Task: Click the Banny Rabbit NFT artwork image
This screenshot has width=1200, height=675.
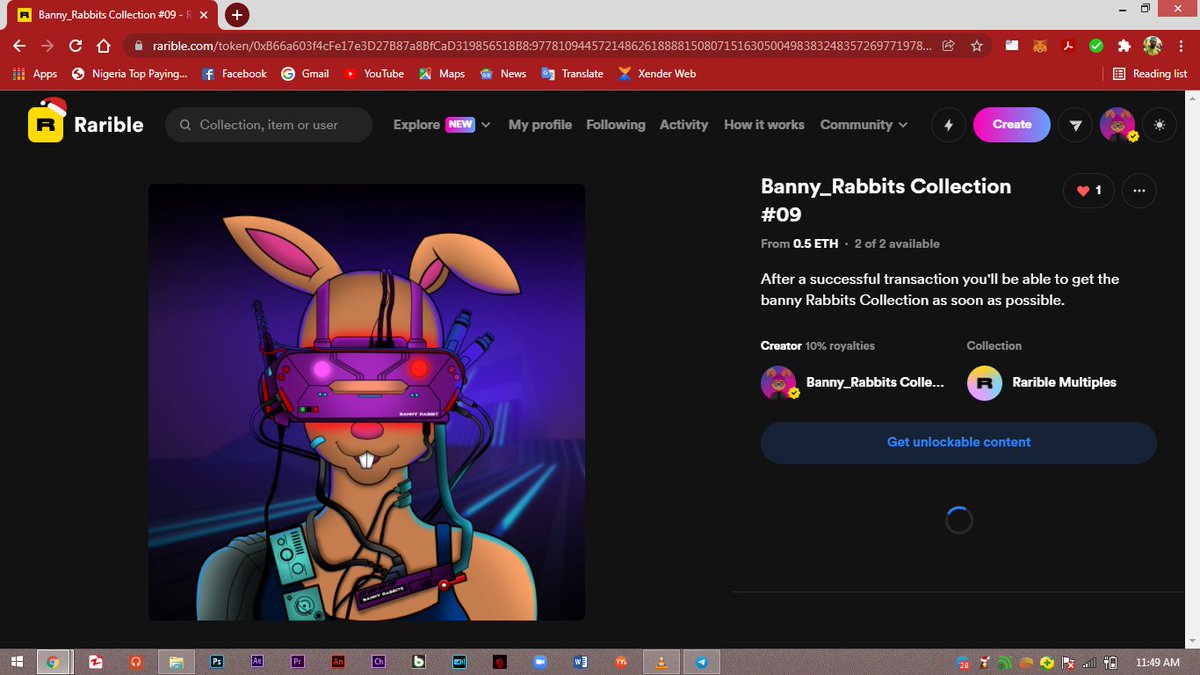Action: pyautogui.click(x=366, y=401)
